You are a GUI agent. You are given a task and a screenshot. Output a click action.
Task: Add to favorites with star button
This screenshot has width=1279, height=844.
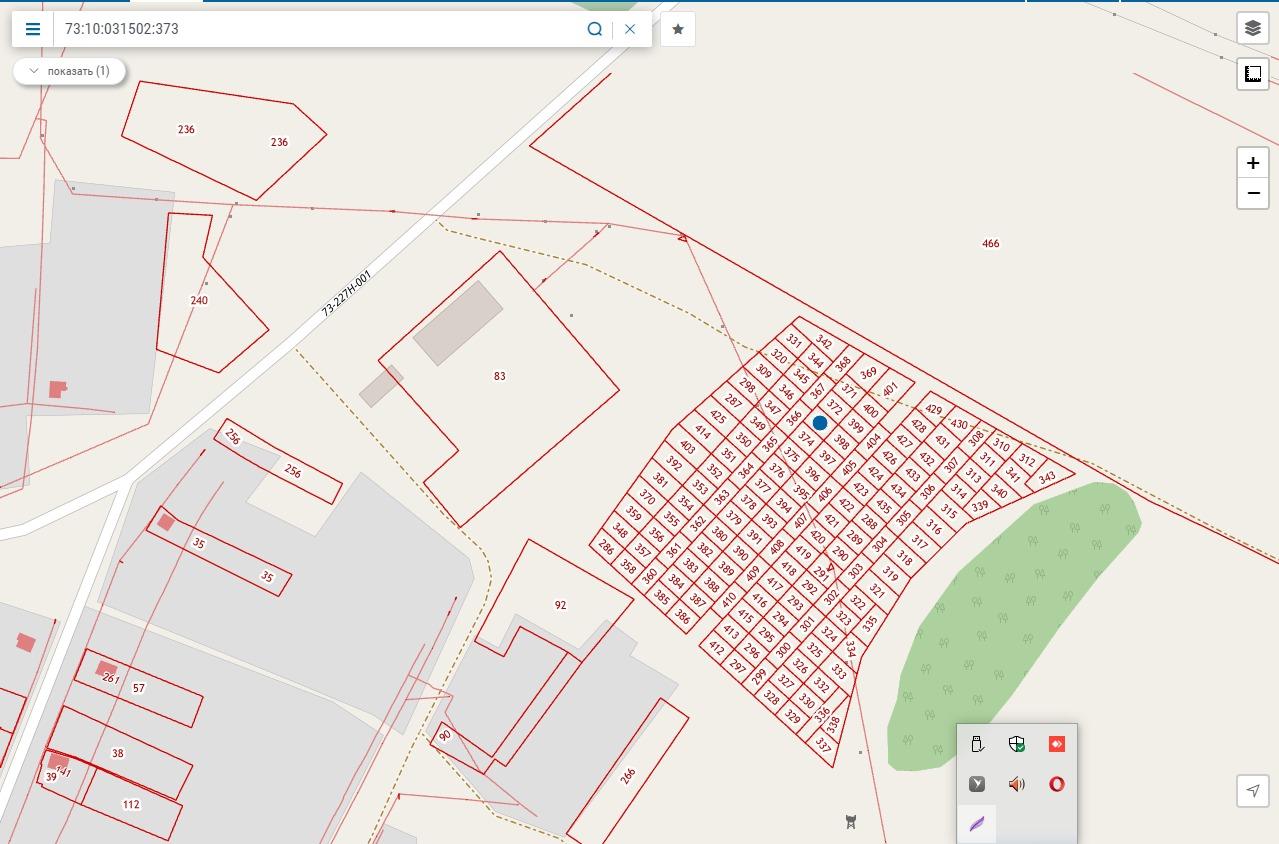pyautogui.click(x=678, y=29)
